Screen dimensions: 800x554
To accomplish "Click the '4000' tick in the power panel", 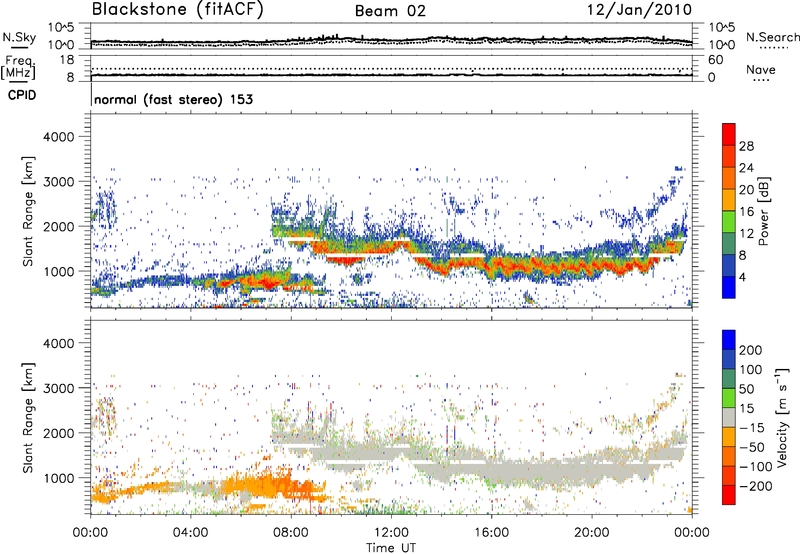I will 58,137.
